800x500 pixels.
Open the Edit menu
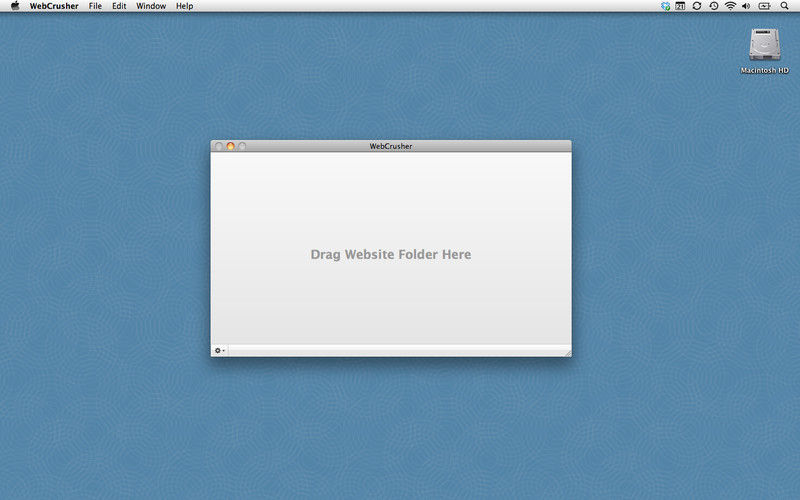(119, 6)
